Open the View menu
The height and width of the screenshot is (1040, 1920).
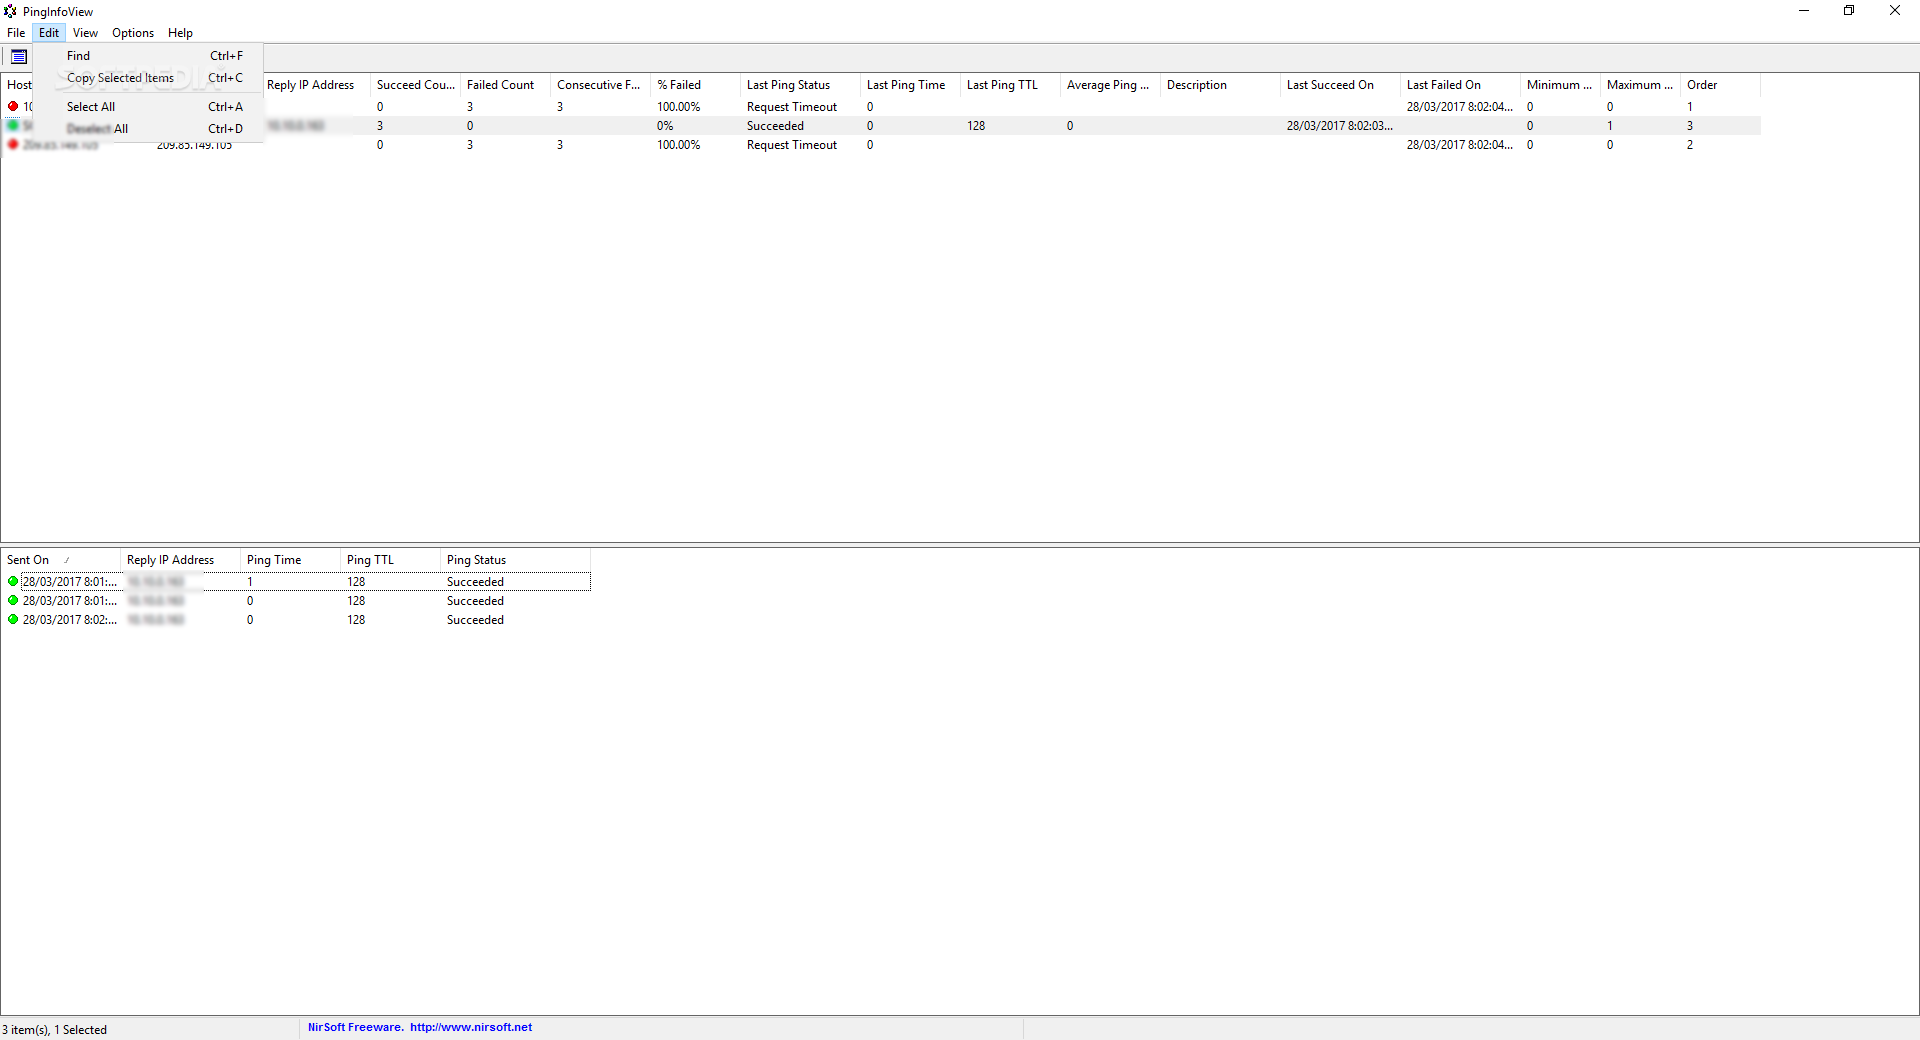(x=85, y=33)
